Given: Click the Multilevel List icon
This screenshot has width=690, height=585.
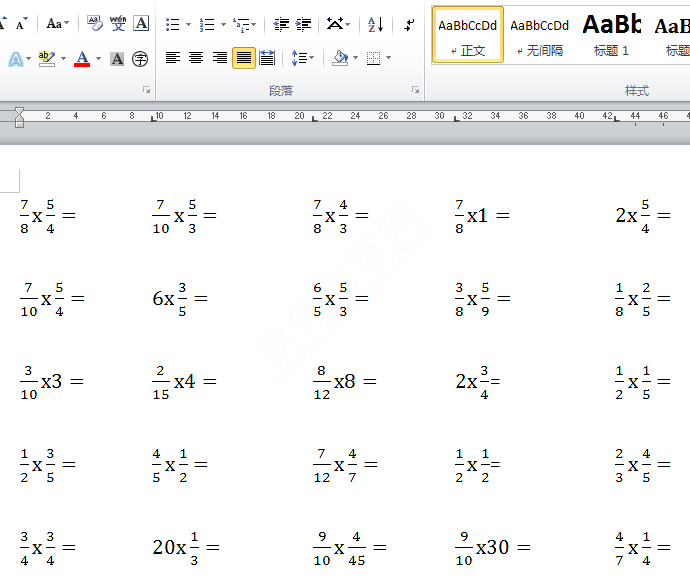Looking at the screenshot, I should 241,24.
